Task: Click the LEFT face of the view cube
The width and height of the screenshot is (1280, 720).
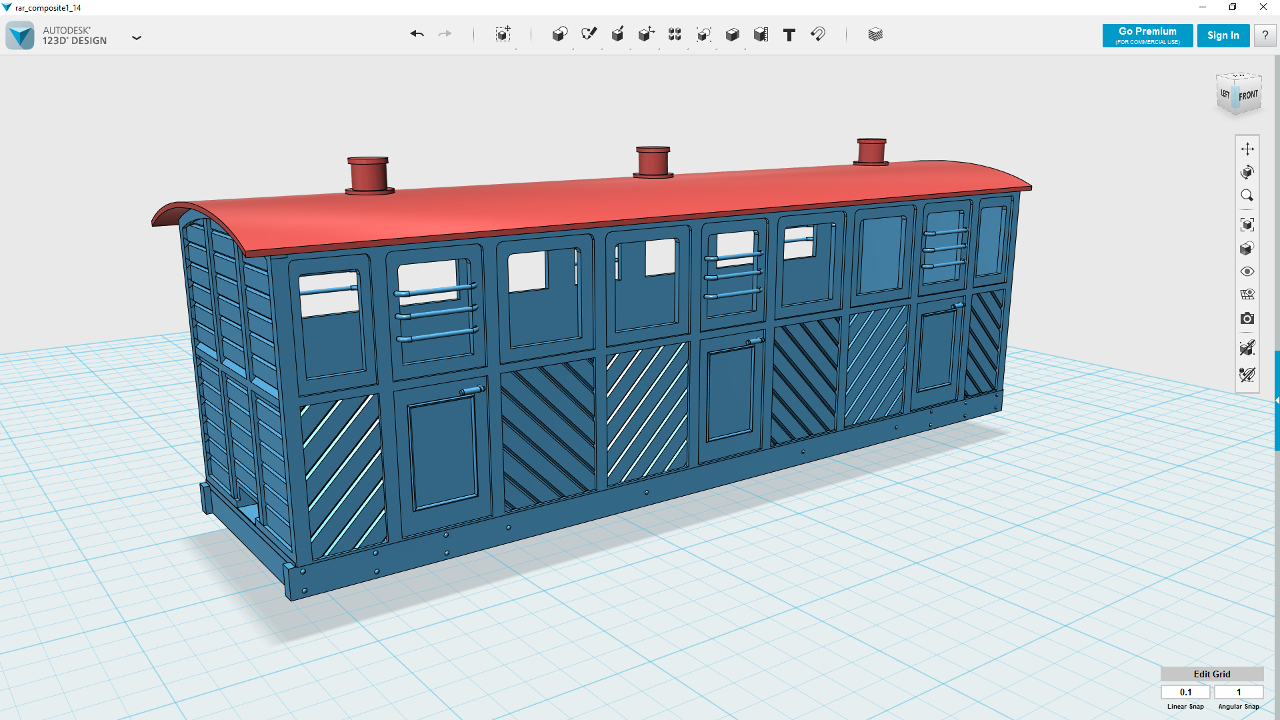Action: click(1225, 94)
